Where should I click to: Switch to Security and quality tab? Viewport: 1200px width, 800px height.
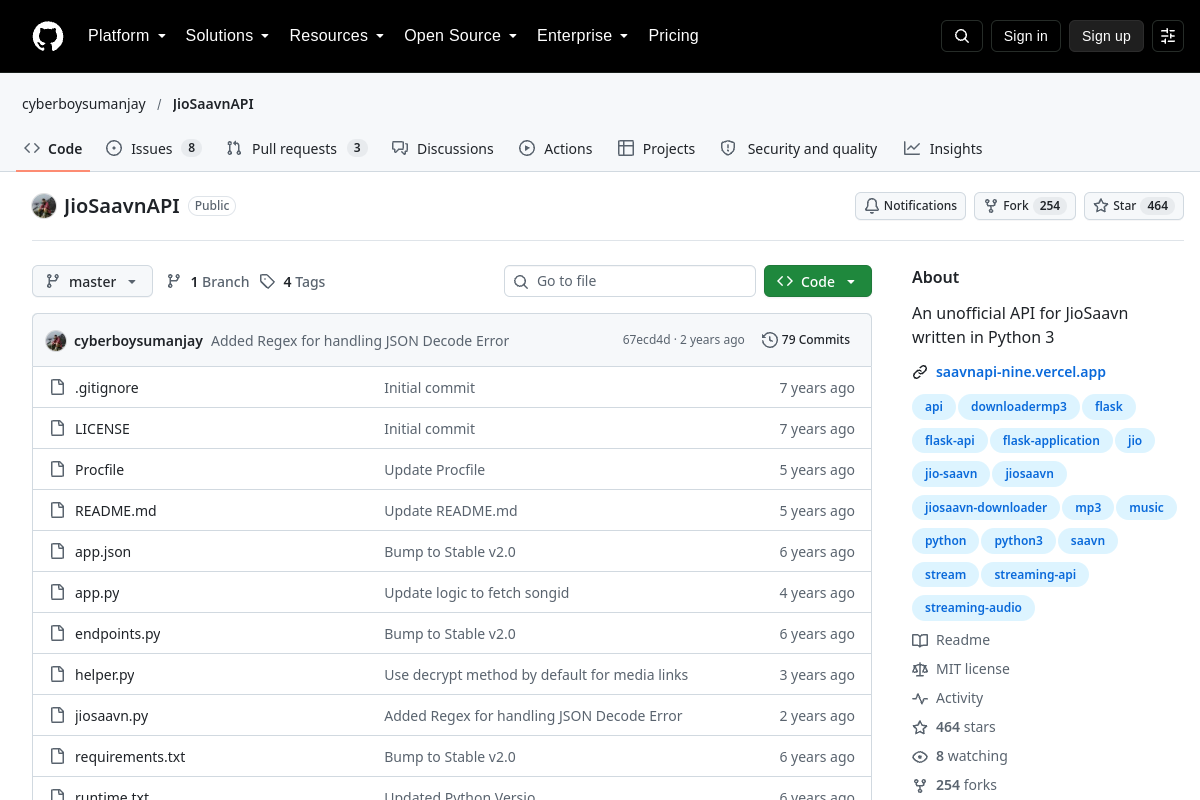(799, 148)
